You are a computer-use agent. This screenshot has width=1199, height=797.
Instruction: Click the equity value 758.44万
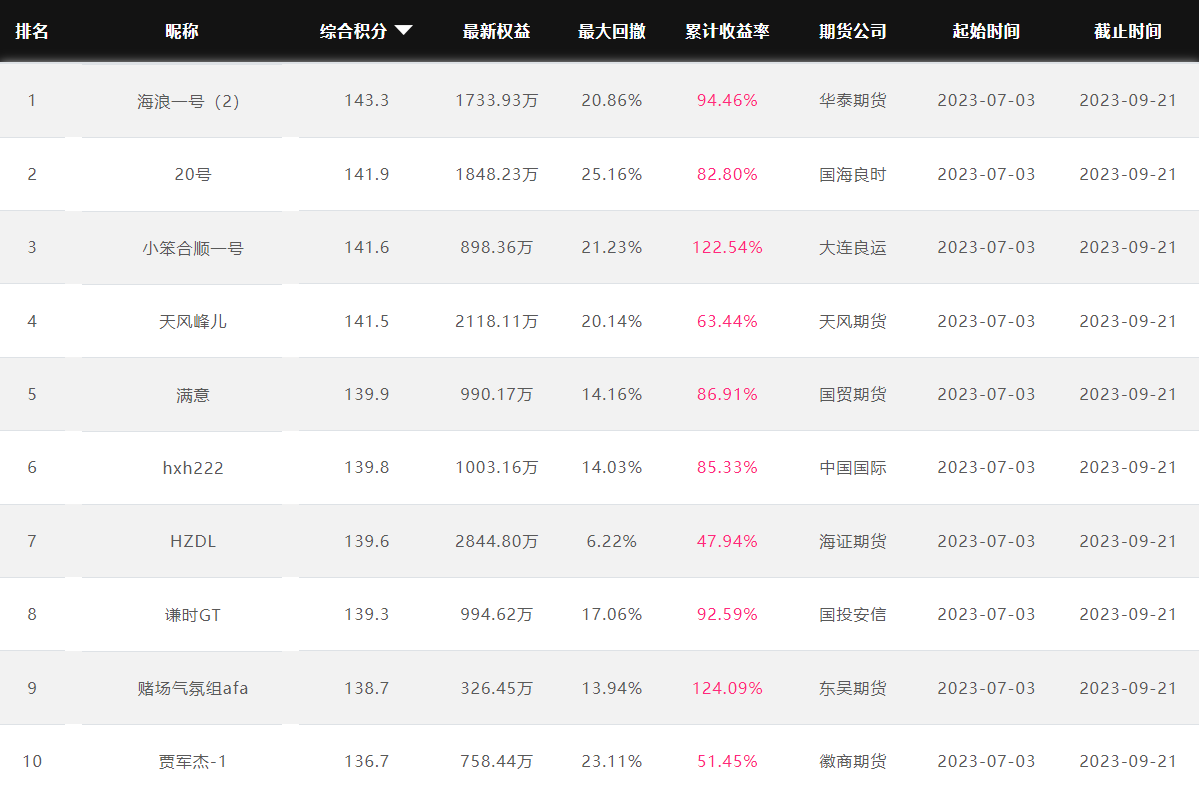pyautogui.click(x=496, y=761)
